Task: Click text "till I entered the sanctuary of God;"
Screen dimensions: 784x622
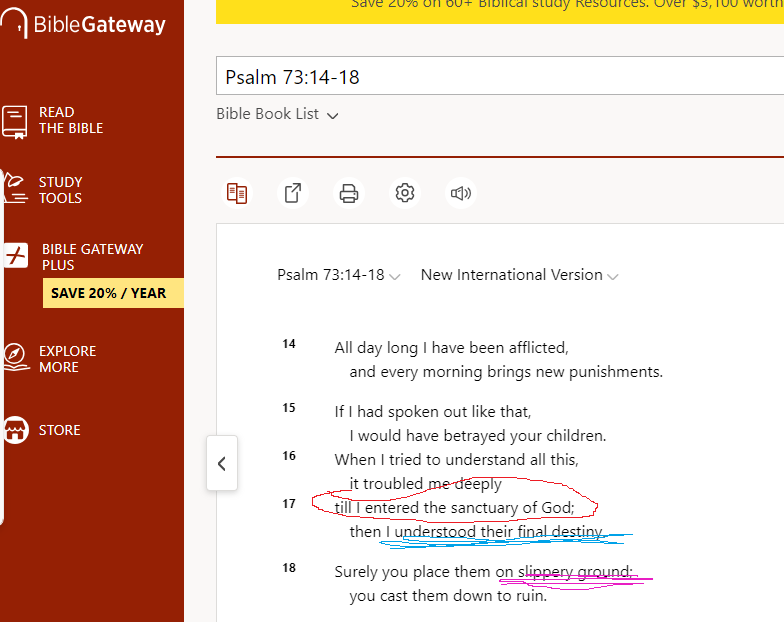Action: pyautogui.click(x=454, y=508)
